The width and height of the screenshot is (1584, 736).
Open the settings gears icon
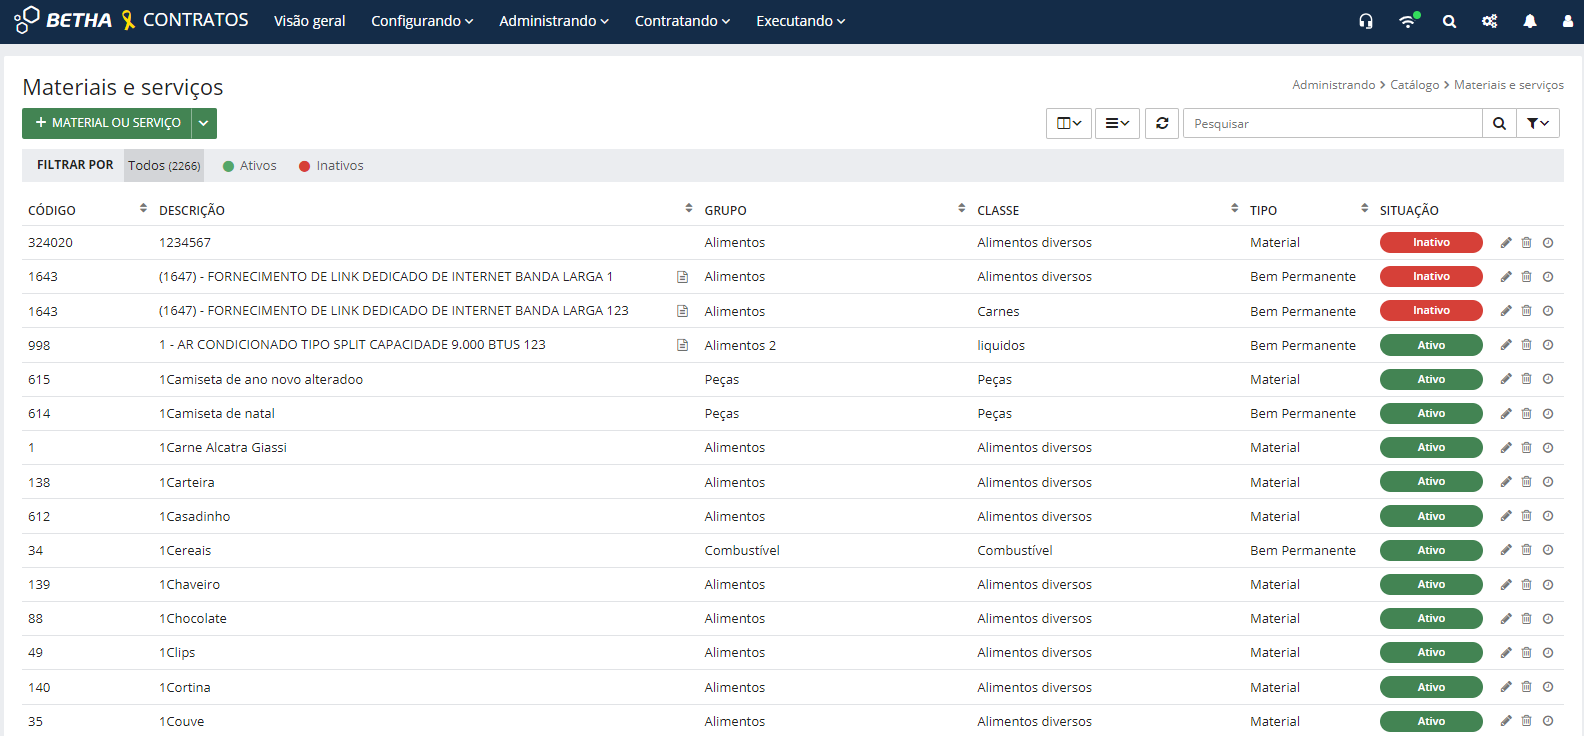click(1489, 21)
